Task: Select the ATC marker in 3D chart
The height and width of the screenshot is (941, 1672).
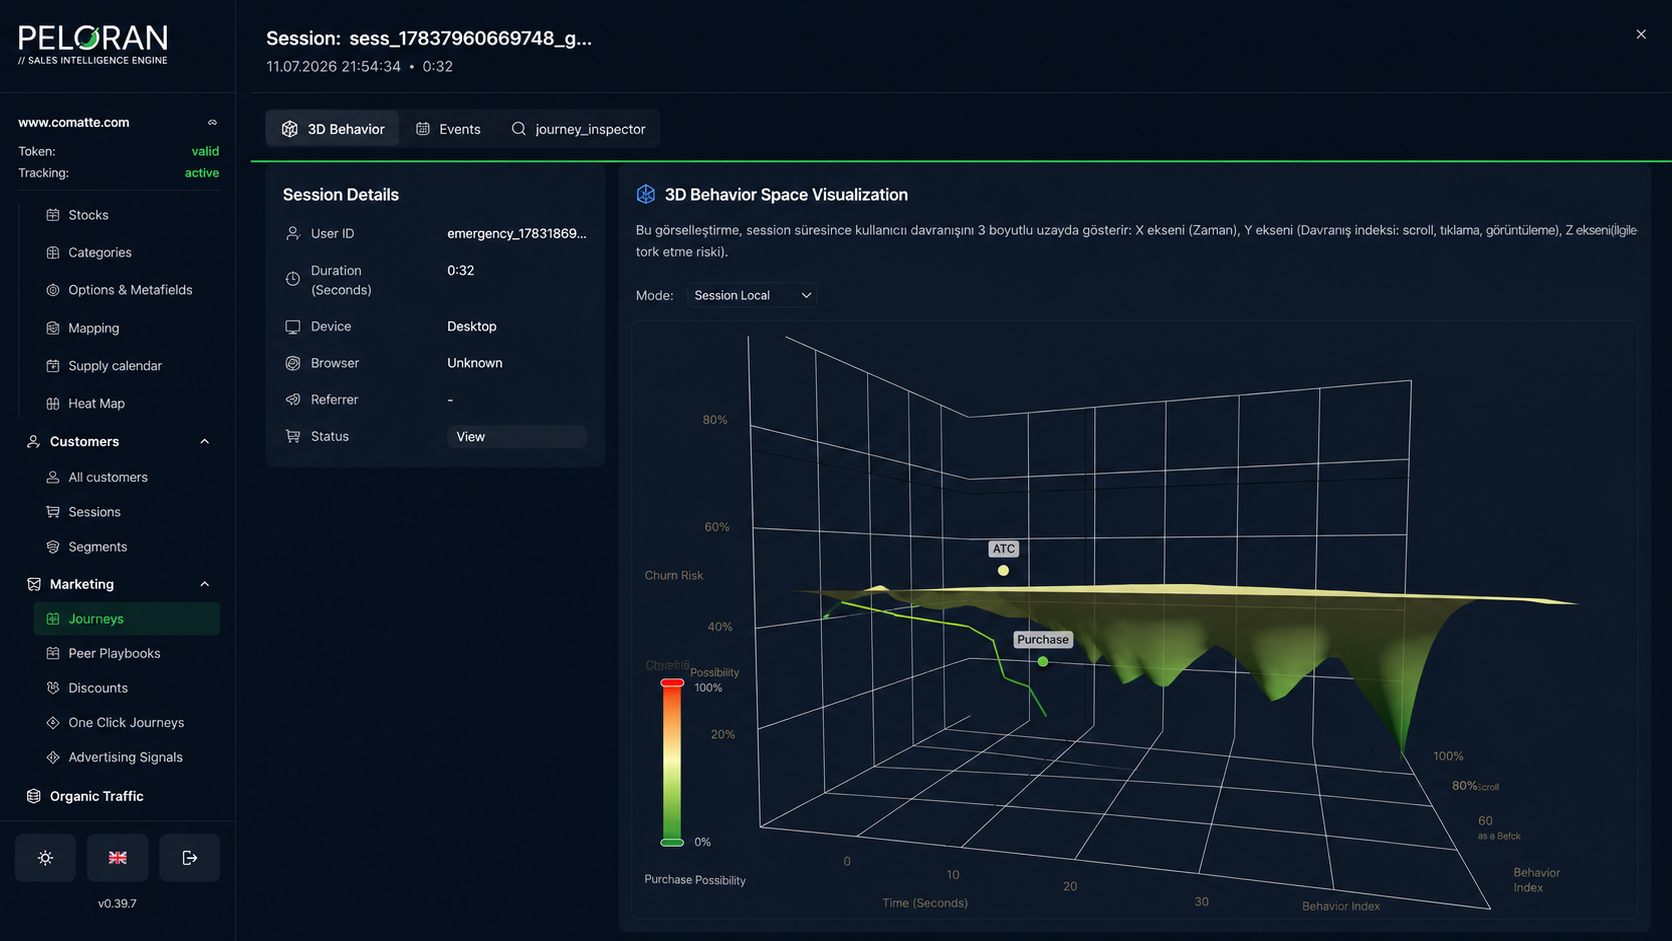Action: pyautogui.click(x=1003, y=570)
